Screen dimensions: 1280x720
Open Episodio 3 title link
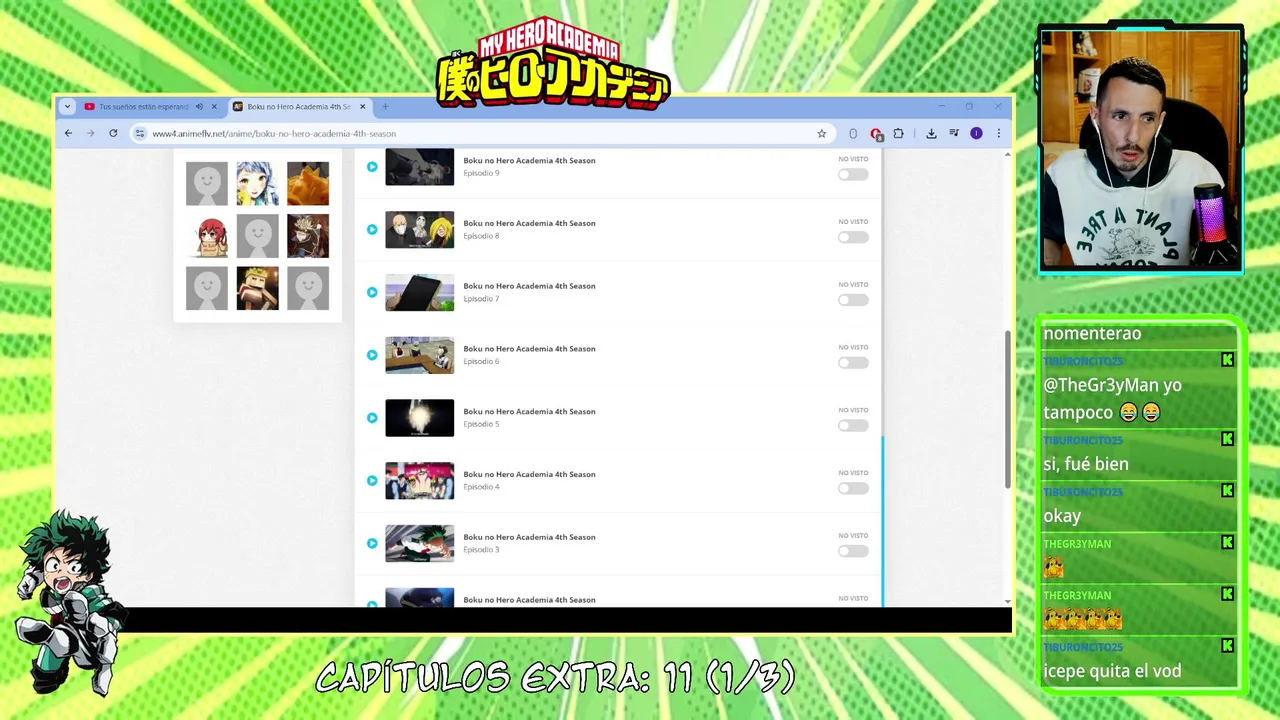[529, 537]
